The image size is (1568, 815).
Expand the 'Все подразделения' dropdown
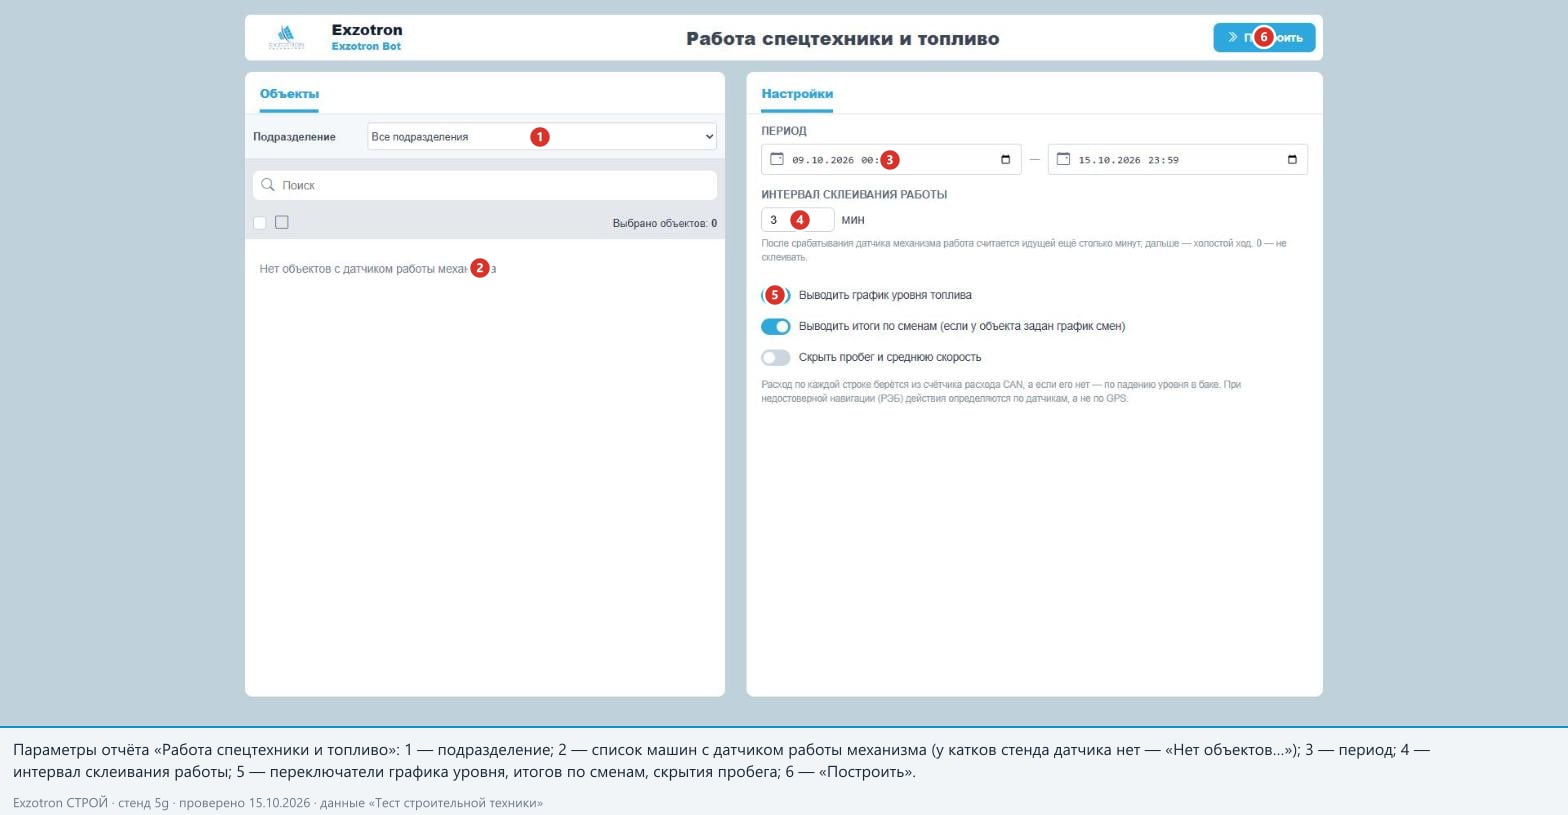pos(542,137)
